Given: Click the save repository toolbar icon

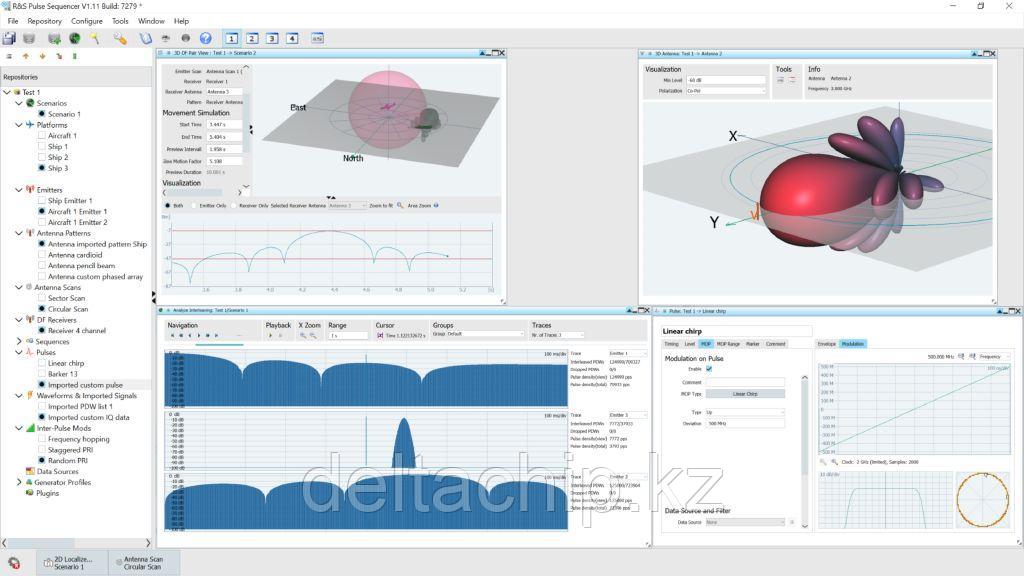Looking at the screenshot, I should [9, 39].
